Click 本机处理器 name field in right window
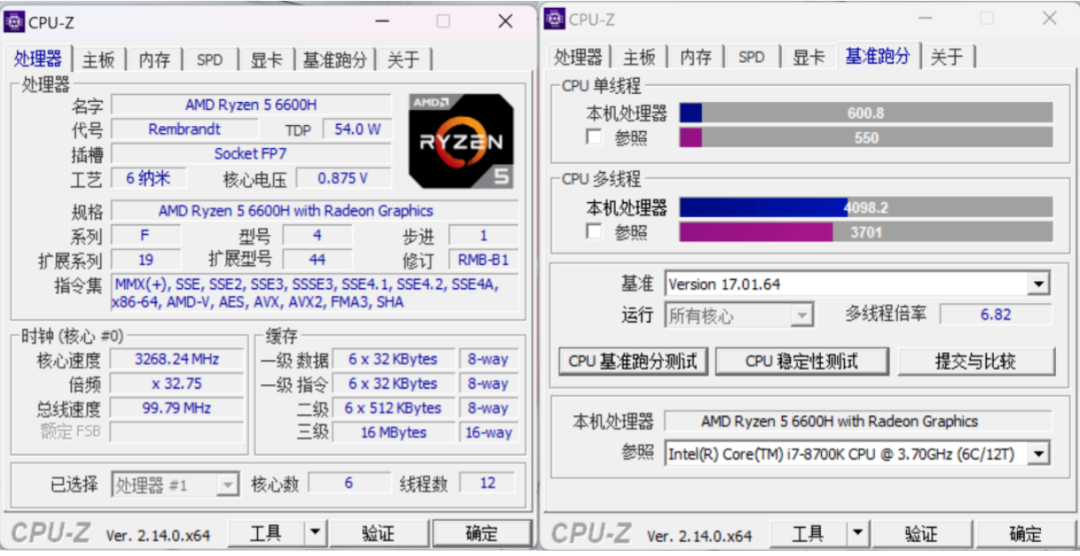The width and height of the screenshot is (1080, 556). coord(858,421)
